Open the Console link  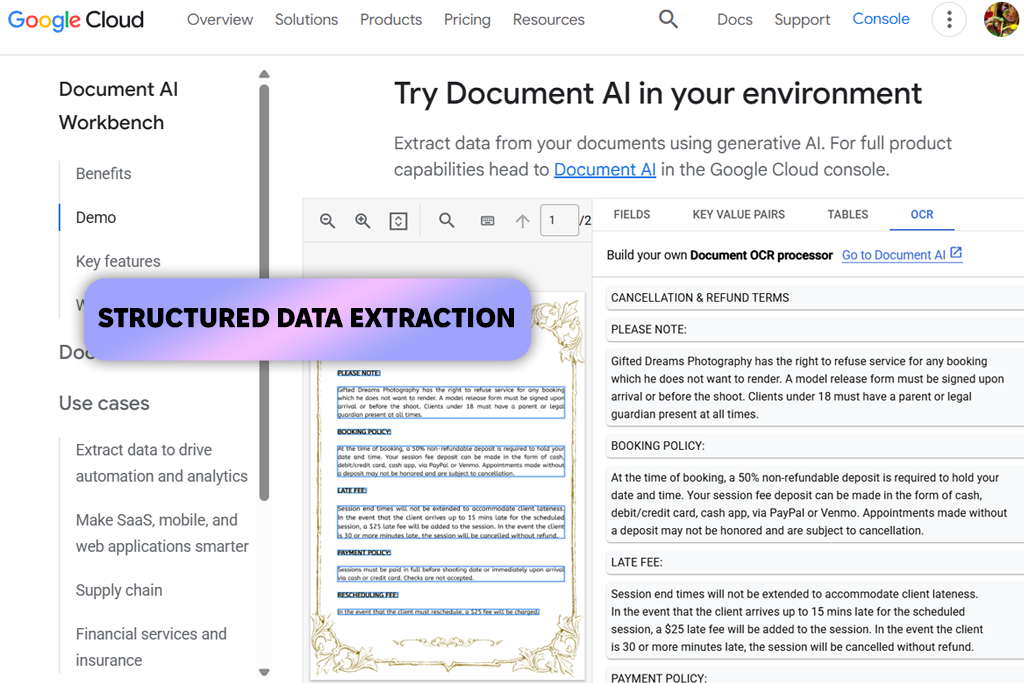[881, 19]
